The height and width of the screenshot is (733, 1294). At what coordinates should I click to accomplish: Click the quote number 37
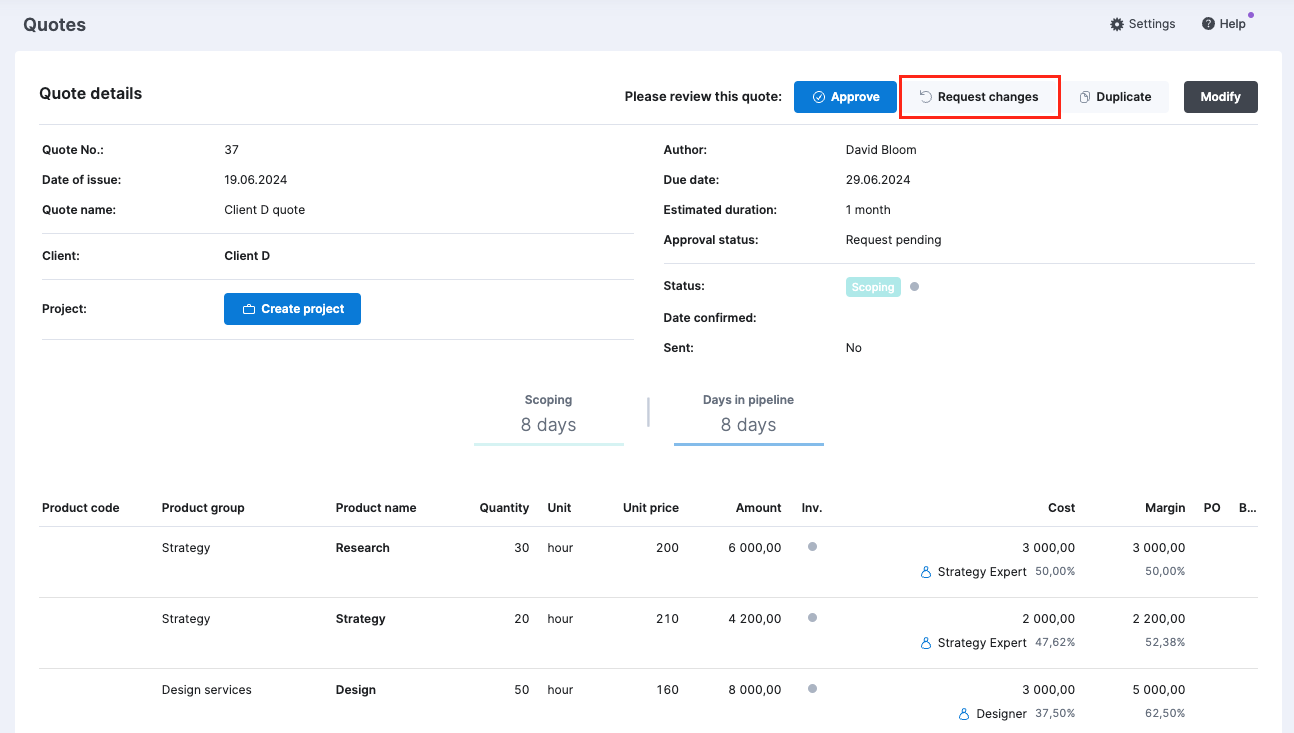click(232, 150)
